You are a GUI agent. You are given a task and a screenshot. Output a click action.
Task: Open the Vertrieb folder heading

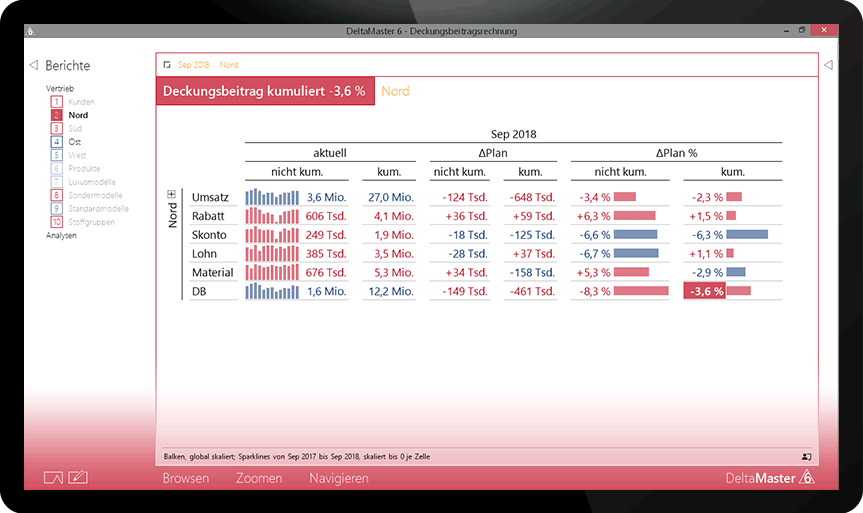pos(59,89)
